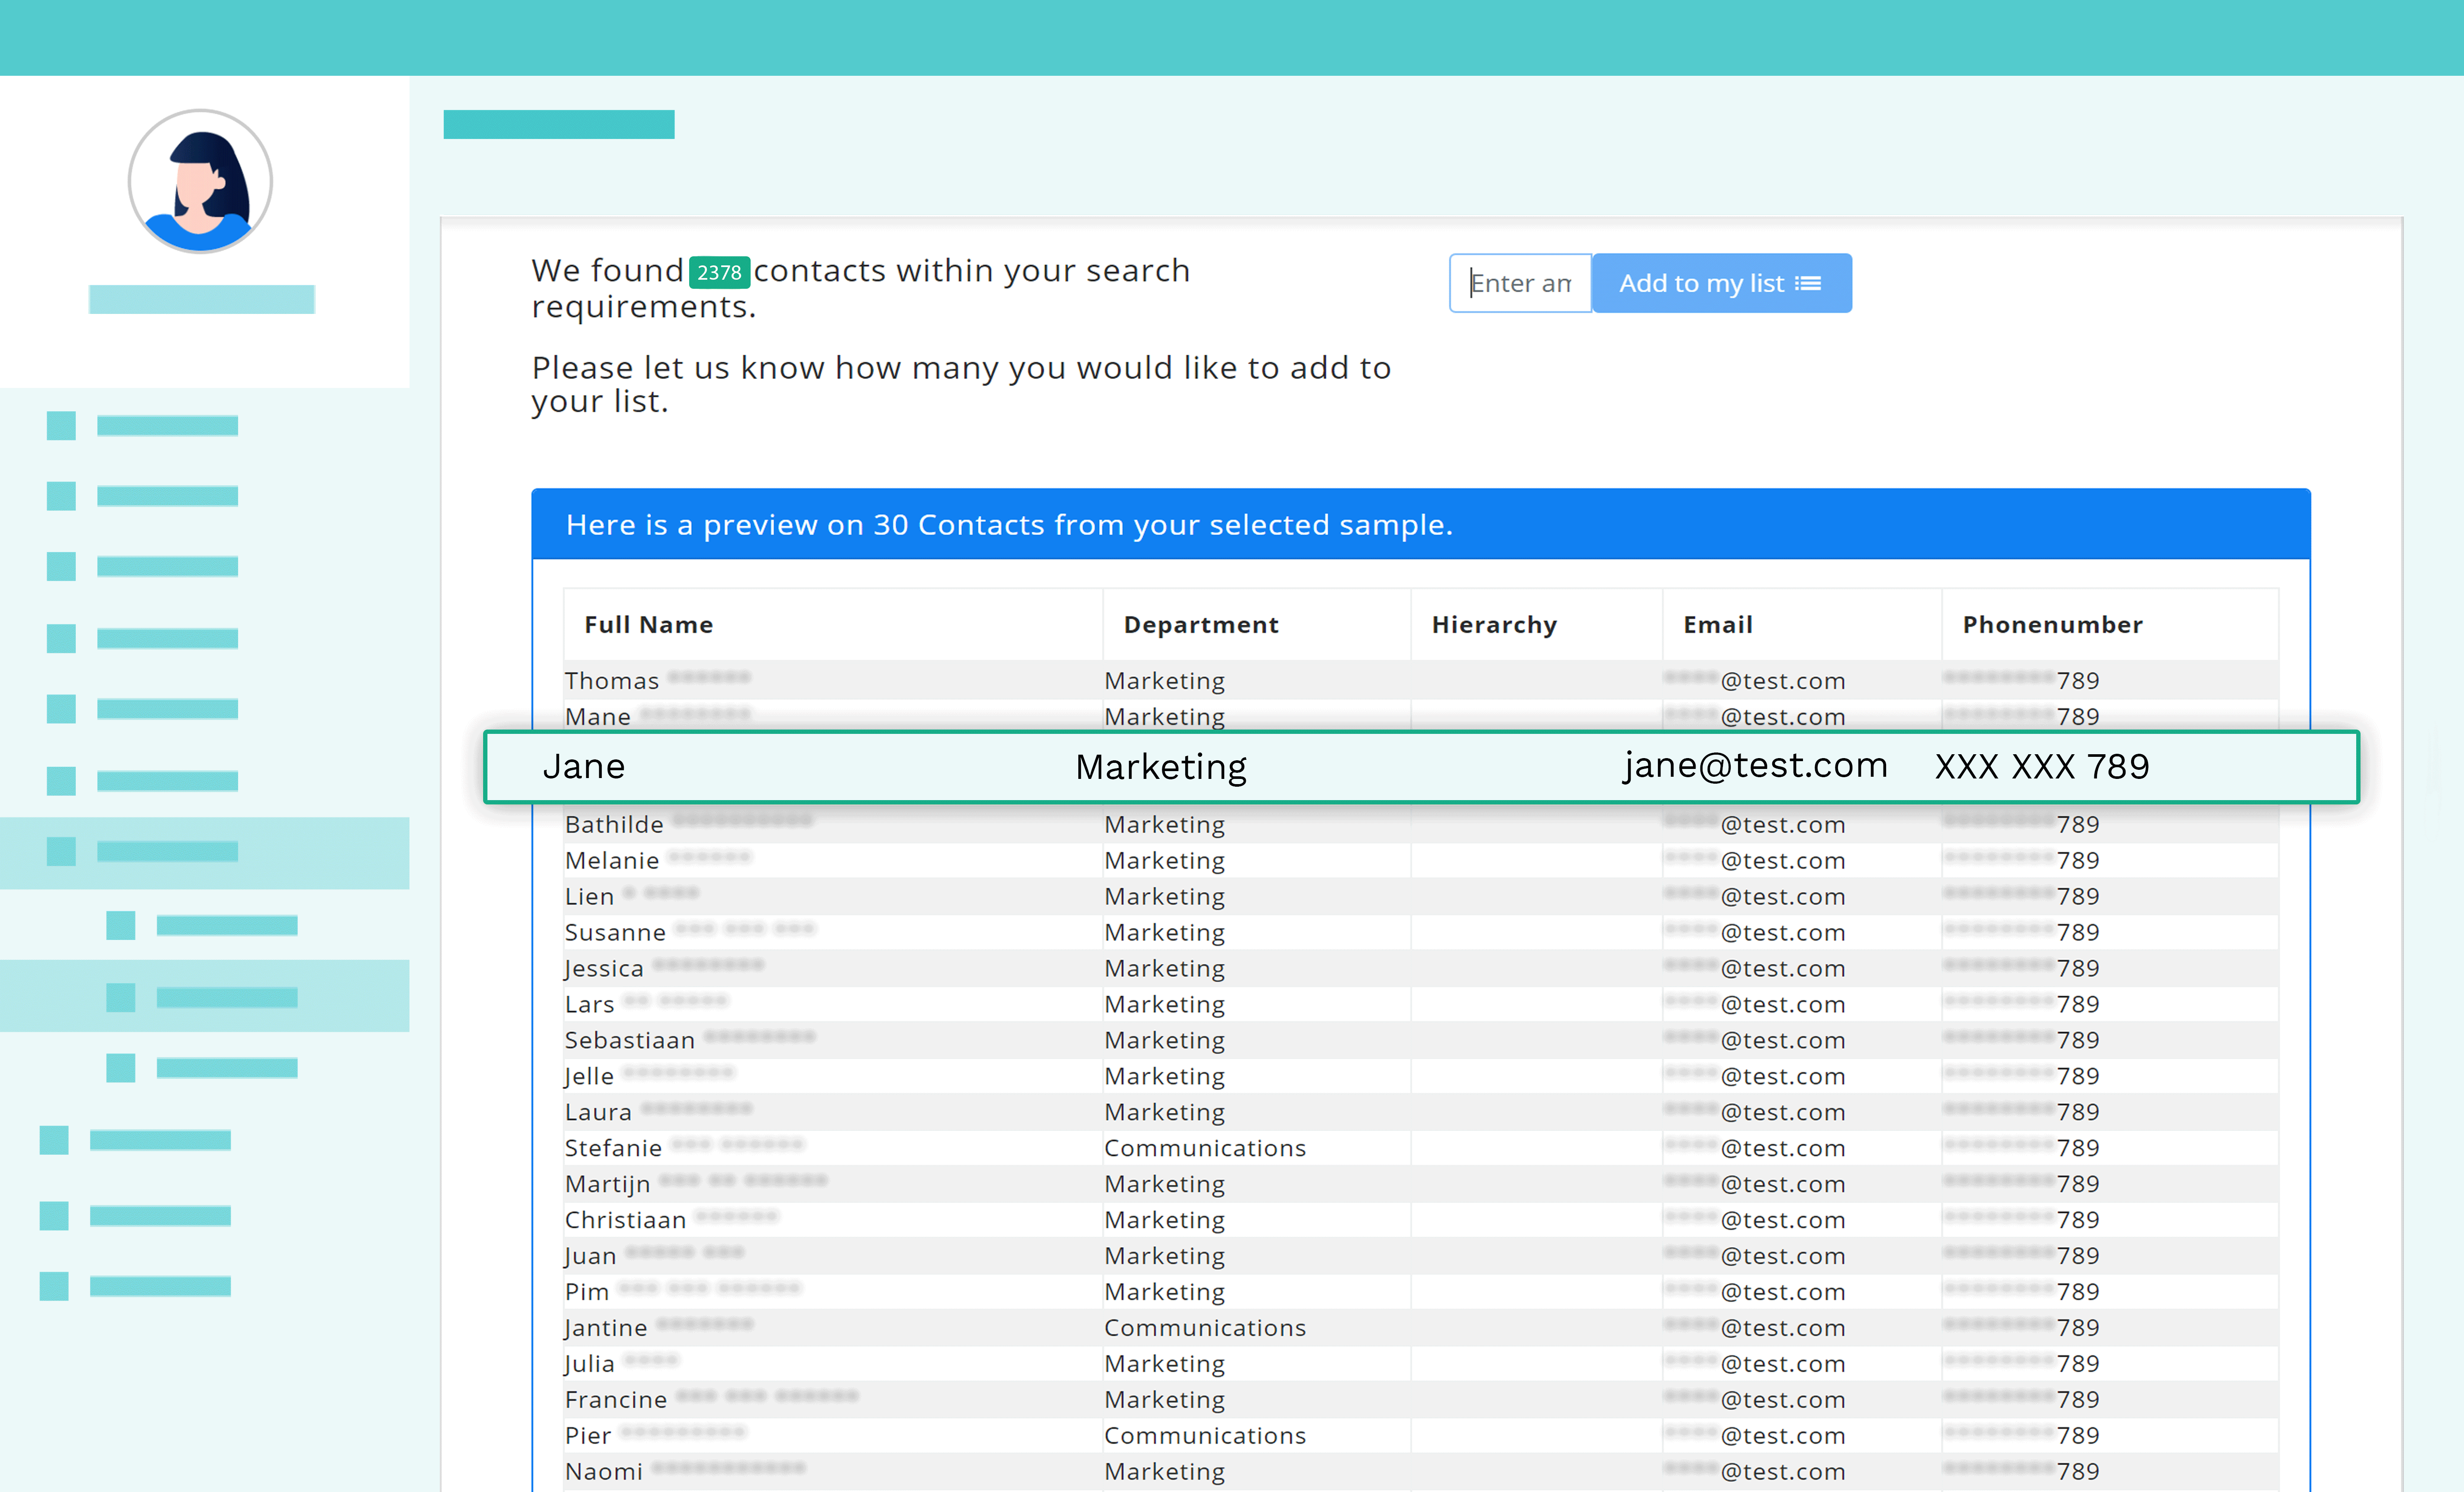The height and width of the screenshot is (1492, 2464).
Task: Click the user profile avatar picture
Action: point(200,181)
